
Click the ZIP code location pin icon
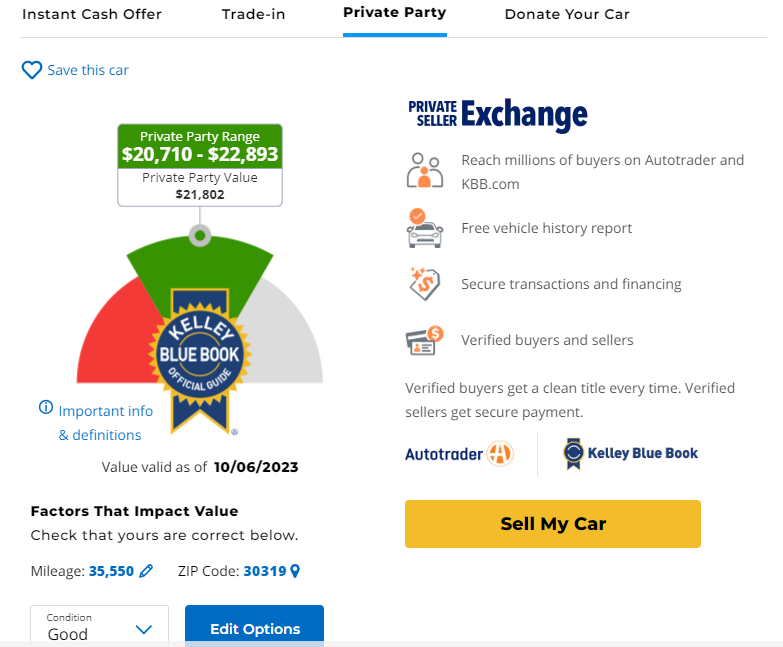pos(295,571)
